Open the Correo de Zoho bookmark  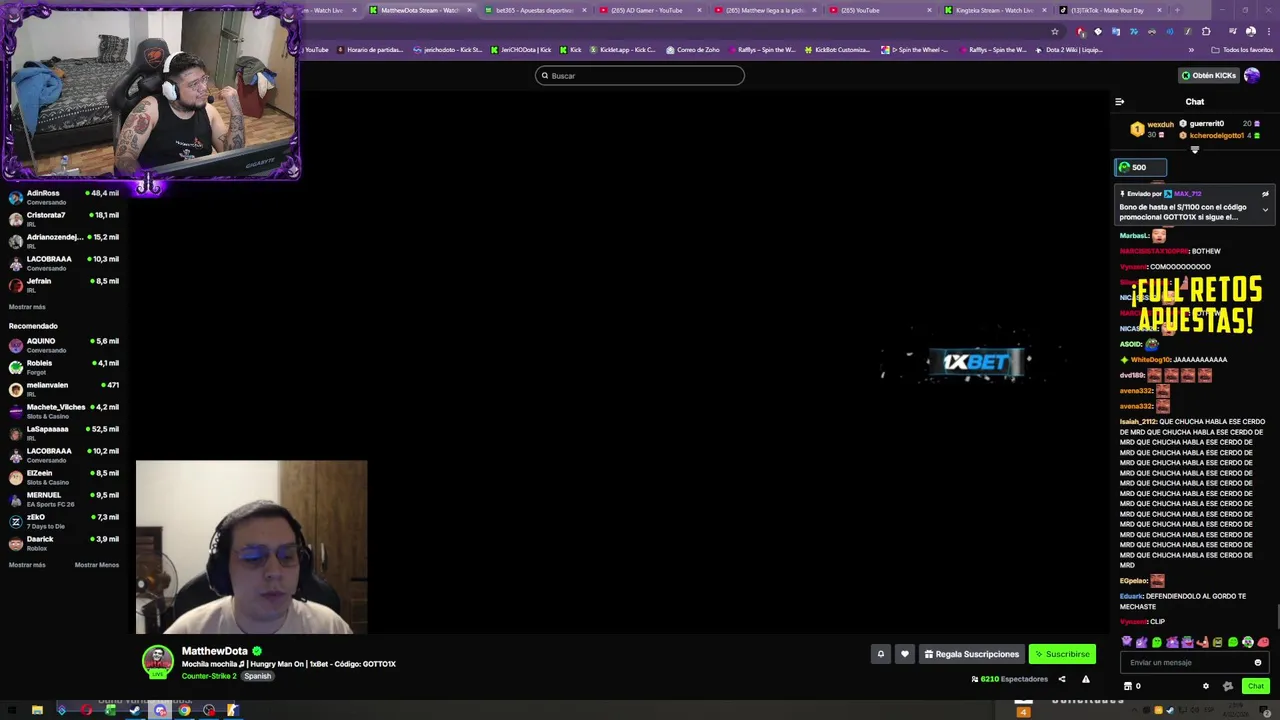coord(692,50)
